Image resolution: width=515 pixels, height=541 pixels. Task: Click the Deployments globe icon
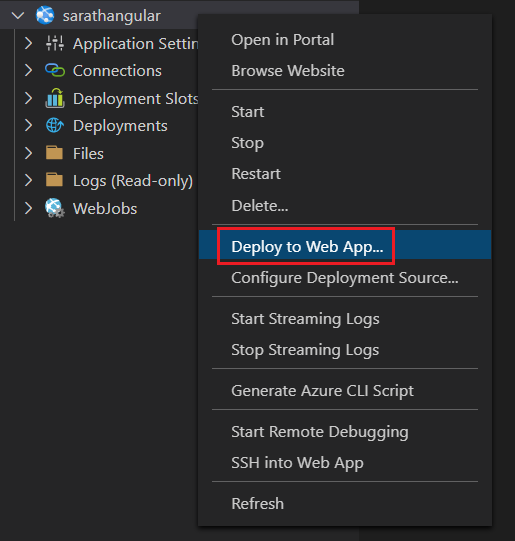[x=55, y=126]
